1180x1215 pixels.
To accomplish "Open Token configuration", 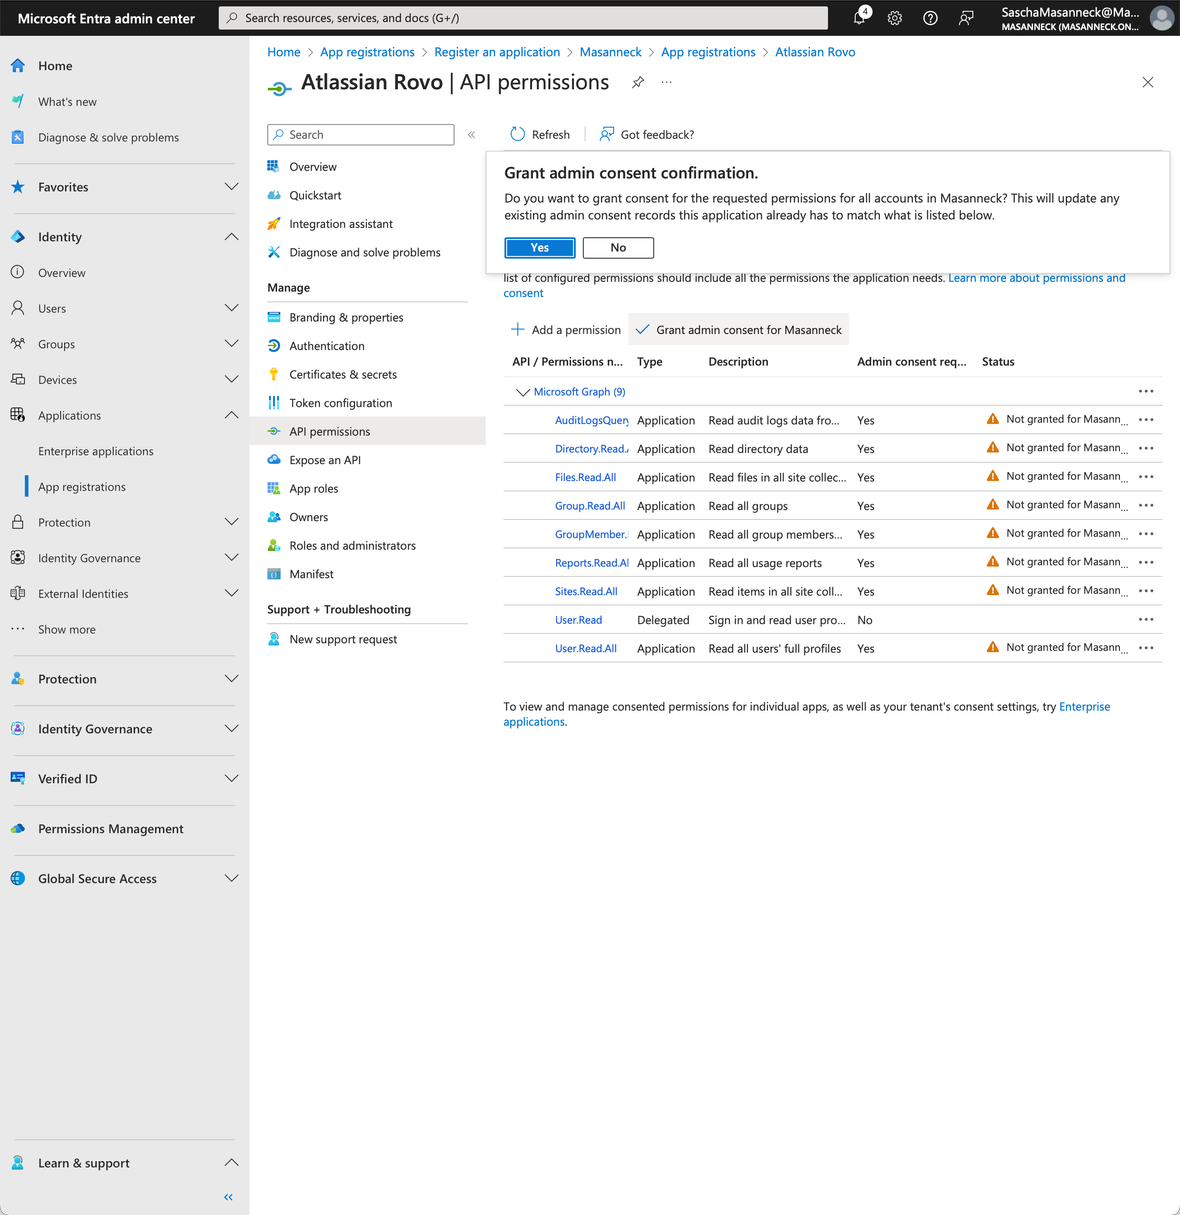I will [338, 402].
